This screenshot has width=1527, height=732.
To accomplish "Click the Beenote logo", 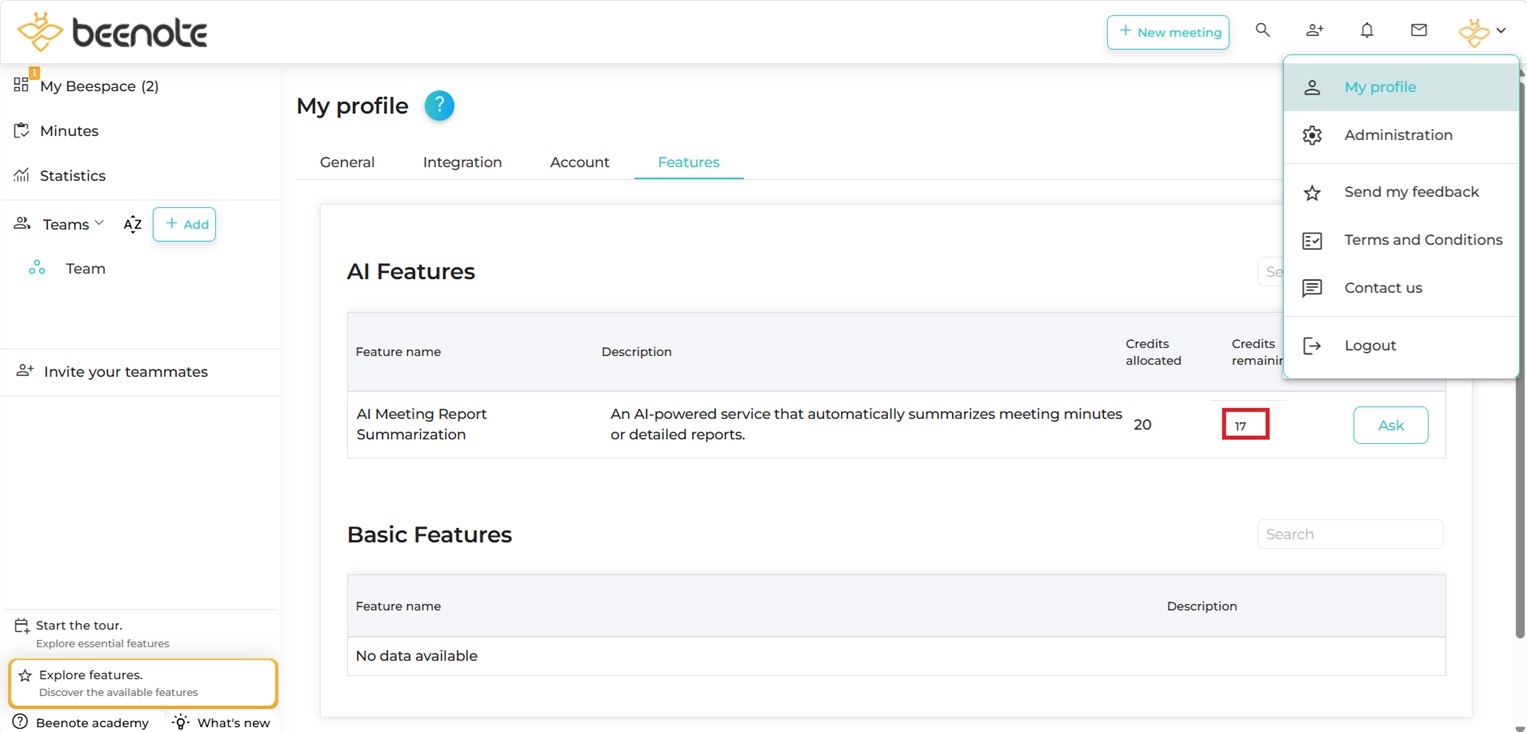I will [112, 32].
